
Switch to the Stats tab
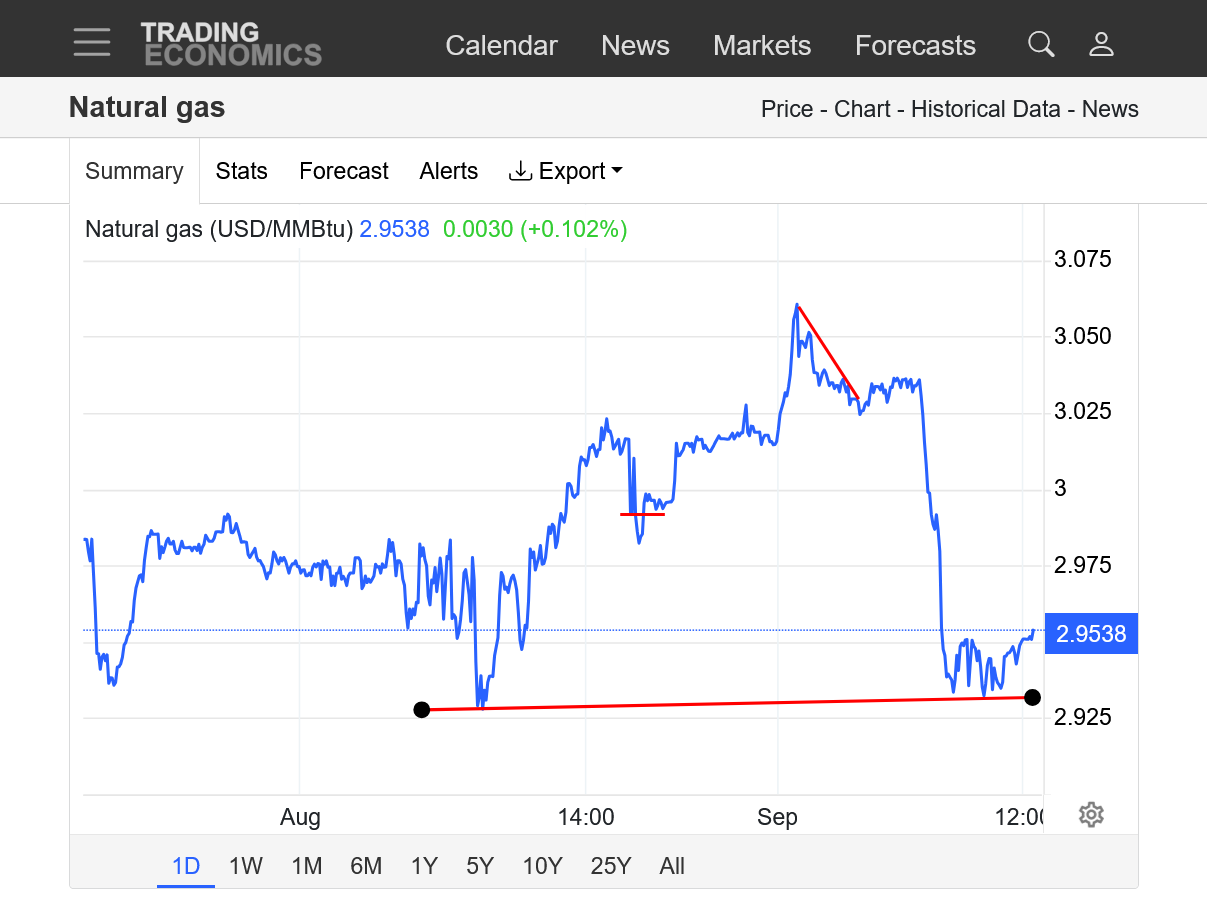(242, 171)
